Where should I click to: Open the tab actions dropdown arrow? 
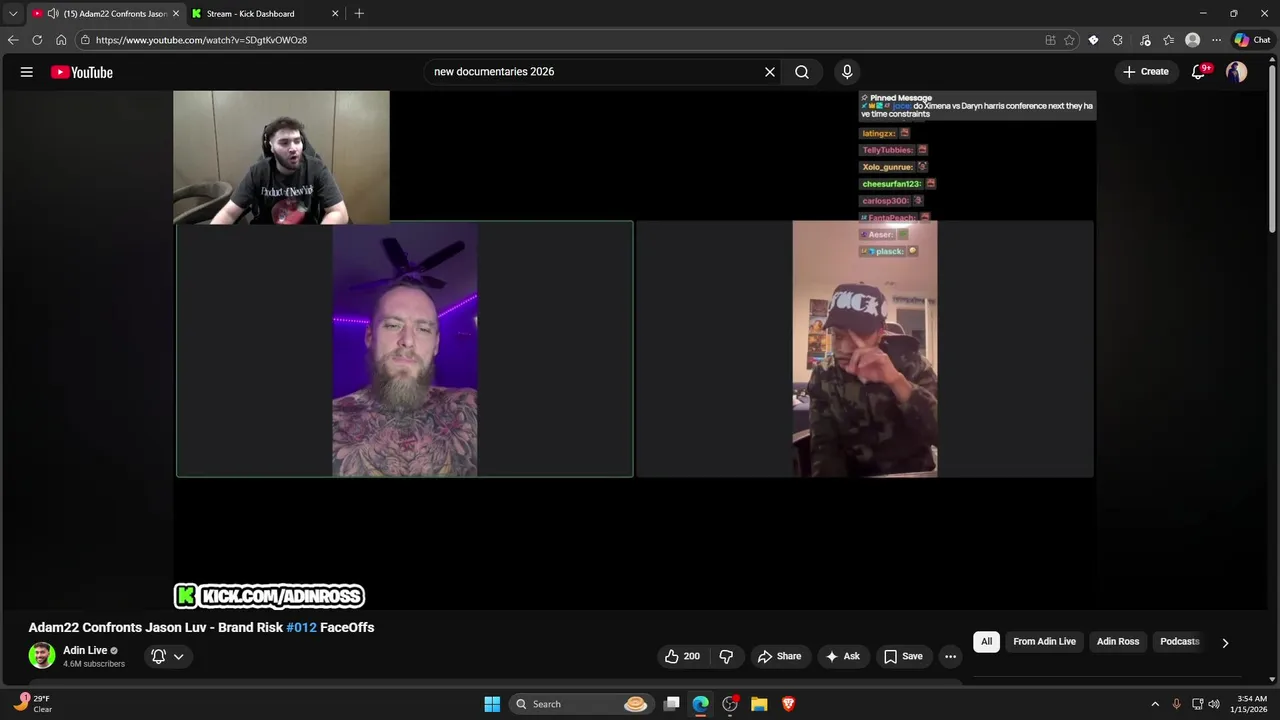(13, 14)
